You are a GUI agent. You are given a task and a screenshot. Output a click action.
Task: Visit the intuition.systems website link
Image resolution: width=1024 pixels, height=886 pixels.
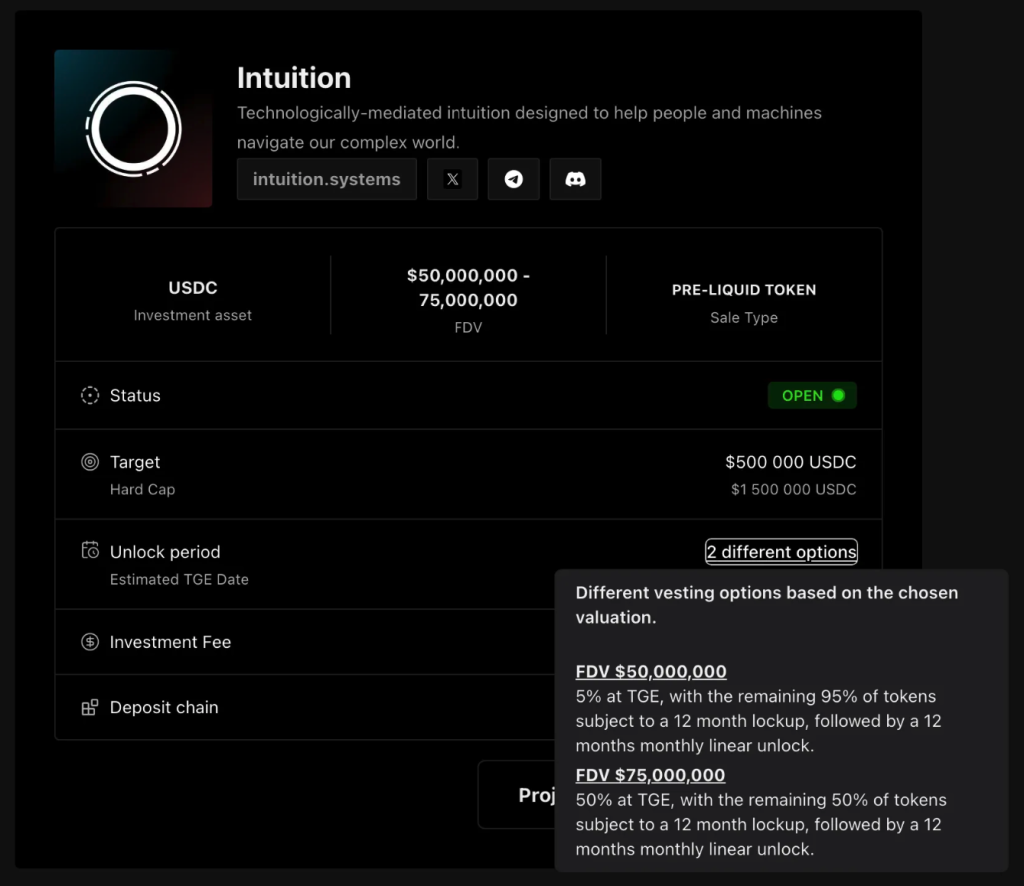pos(327,179)
